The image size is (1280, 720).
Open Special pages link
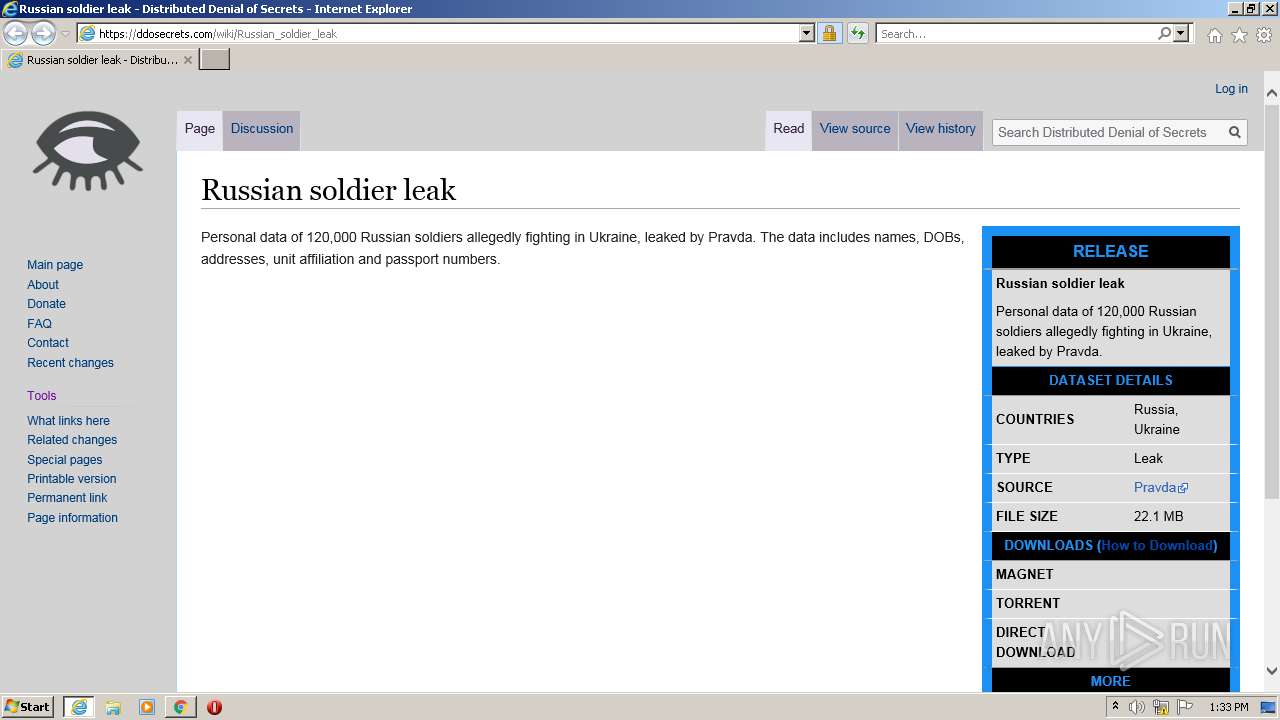point(65,460)
